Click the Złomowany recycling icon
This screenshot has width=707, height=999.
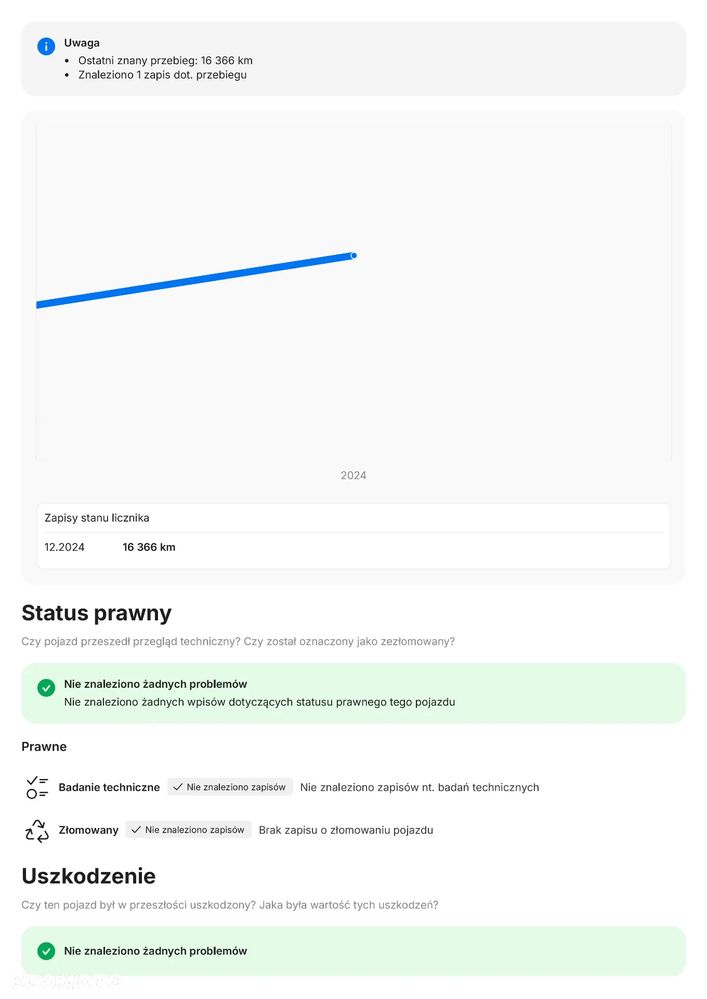[x=37, y=830]
